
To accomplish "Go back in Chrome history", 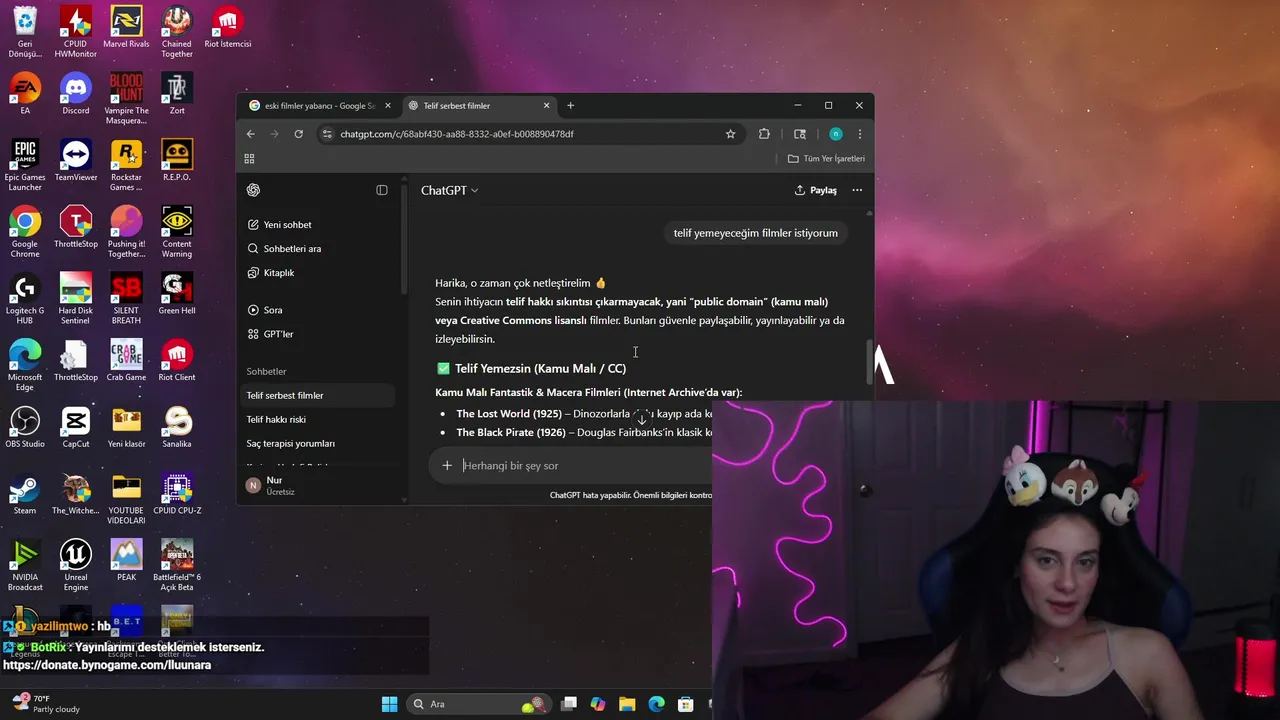I will (251, 134).
